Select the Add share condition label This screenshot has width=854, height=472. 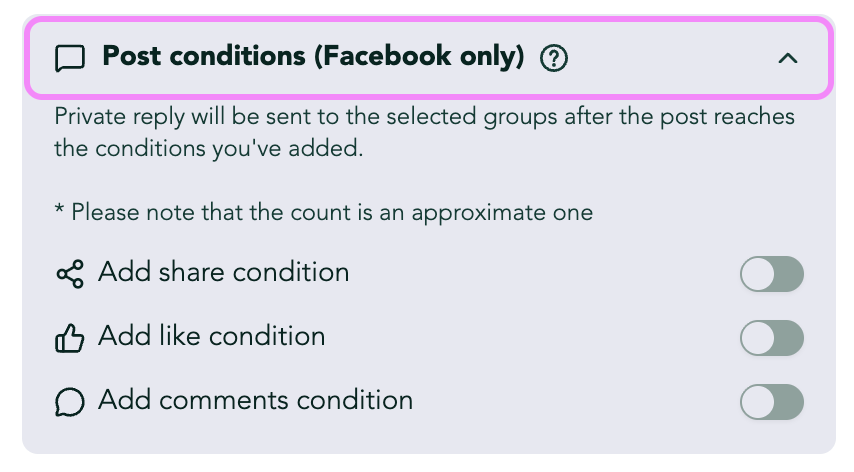[x=223, y=272]
